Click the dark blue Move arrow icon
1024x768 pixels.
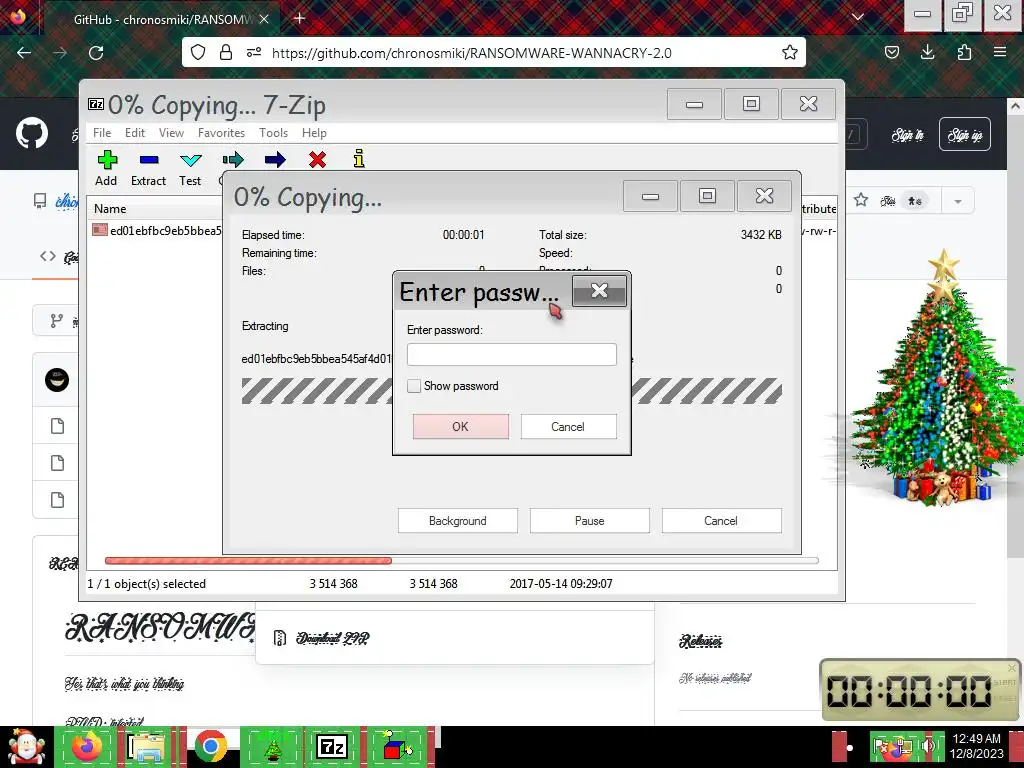275,159
